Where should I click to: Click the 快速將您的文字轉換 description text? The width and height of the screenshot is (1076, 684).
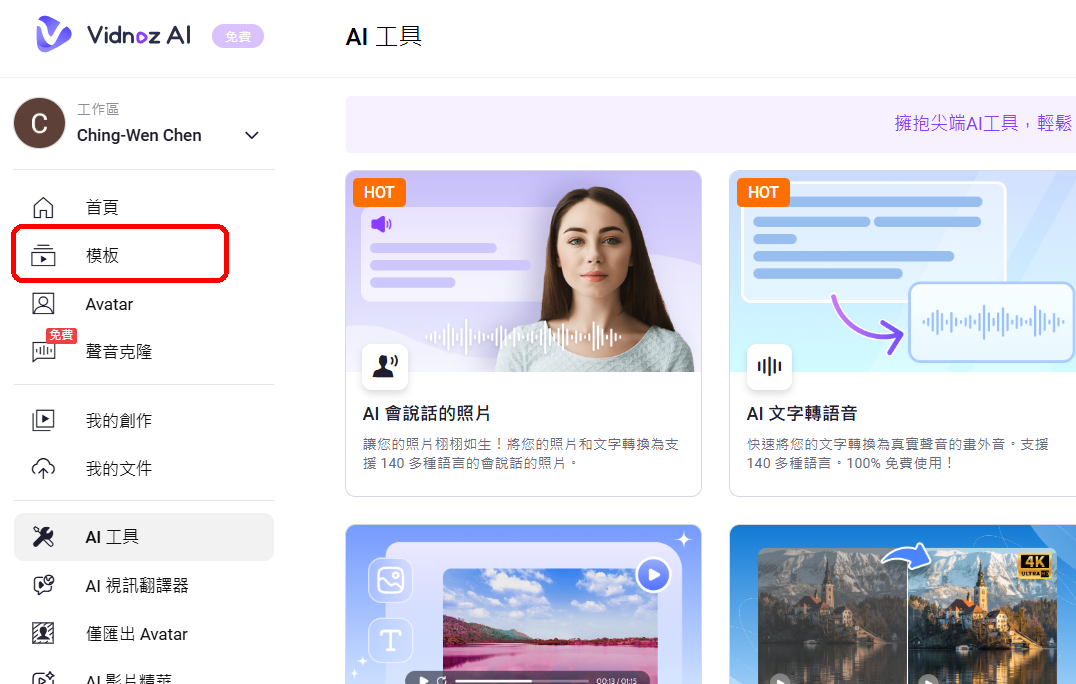click(898, 453)
